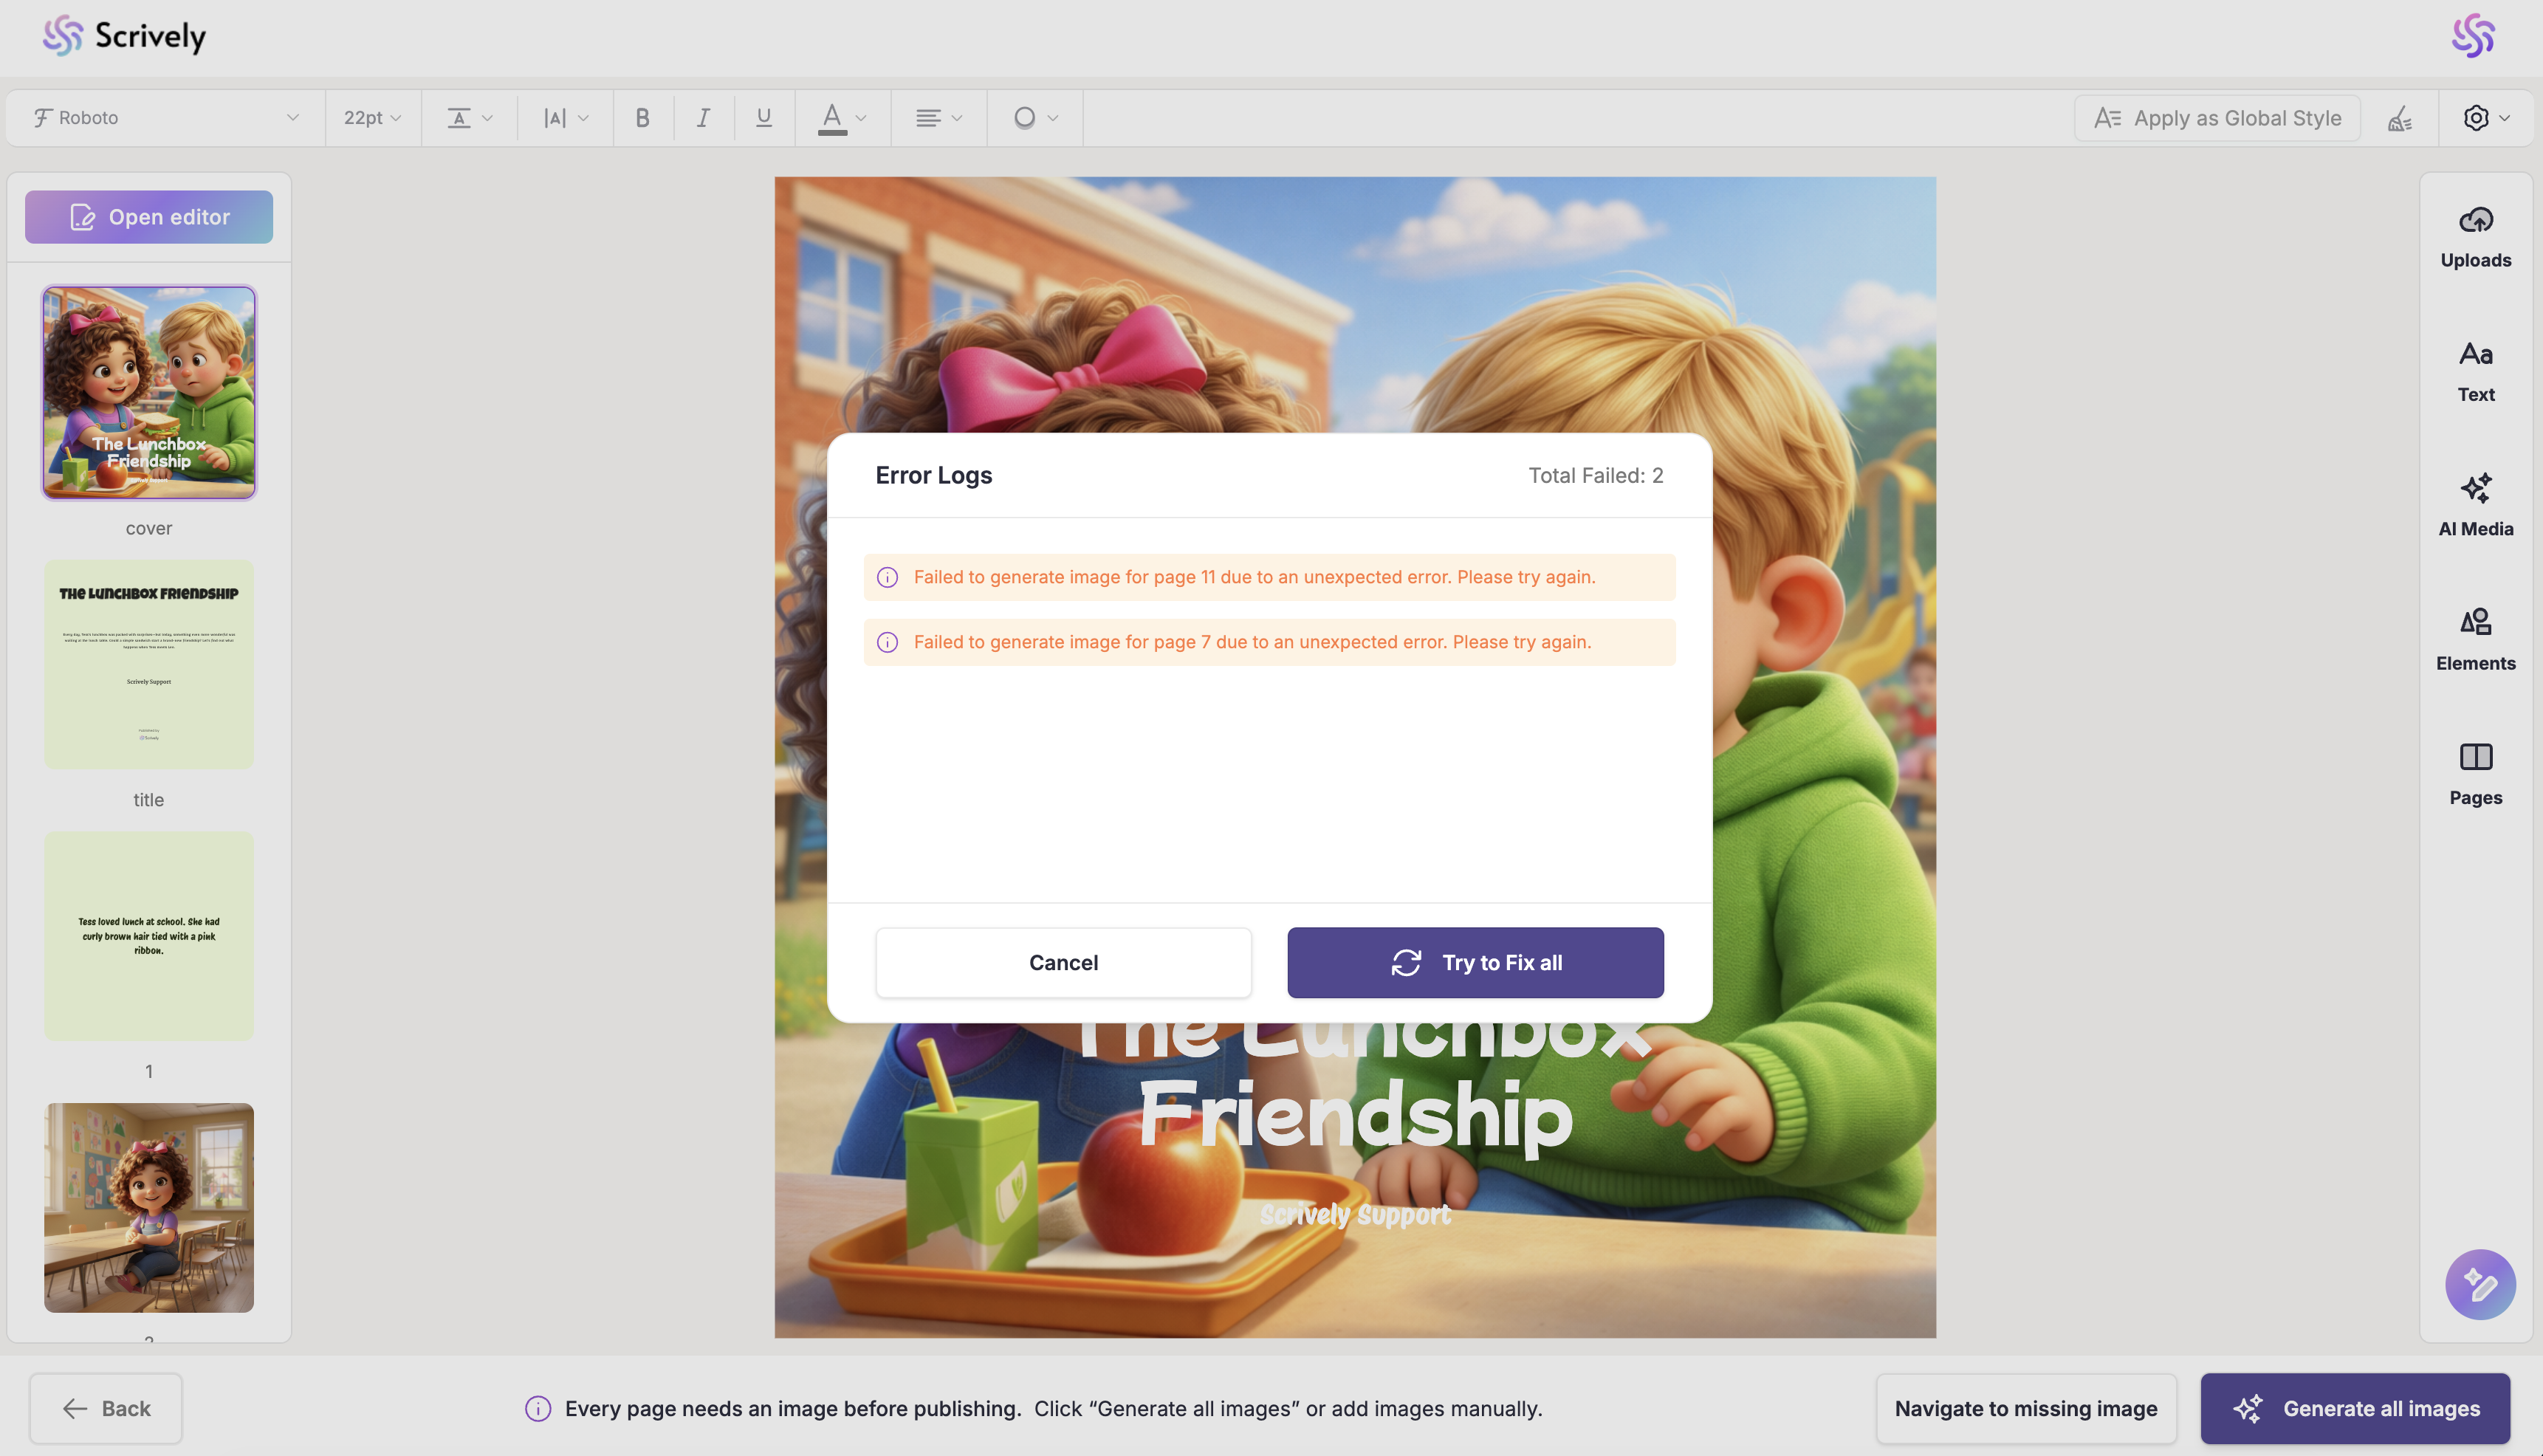Image resolution: width=2543 pixels, height=1456 pixels.
Task: Open the Uploads panel
Action: click(2475, 236)
